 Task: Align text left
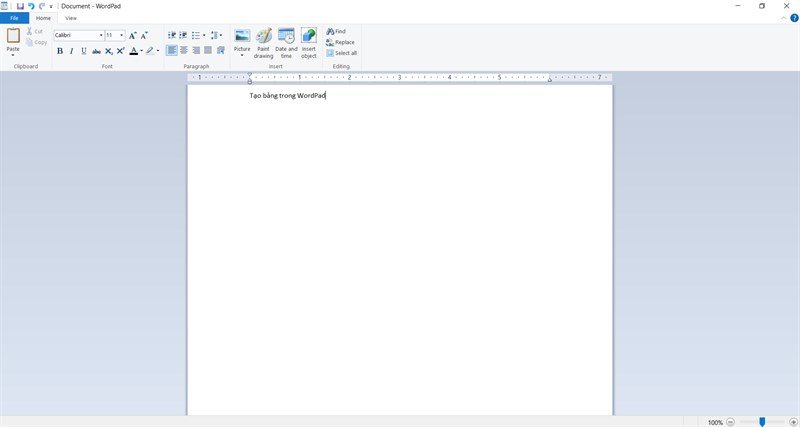tap(171, 50)
